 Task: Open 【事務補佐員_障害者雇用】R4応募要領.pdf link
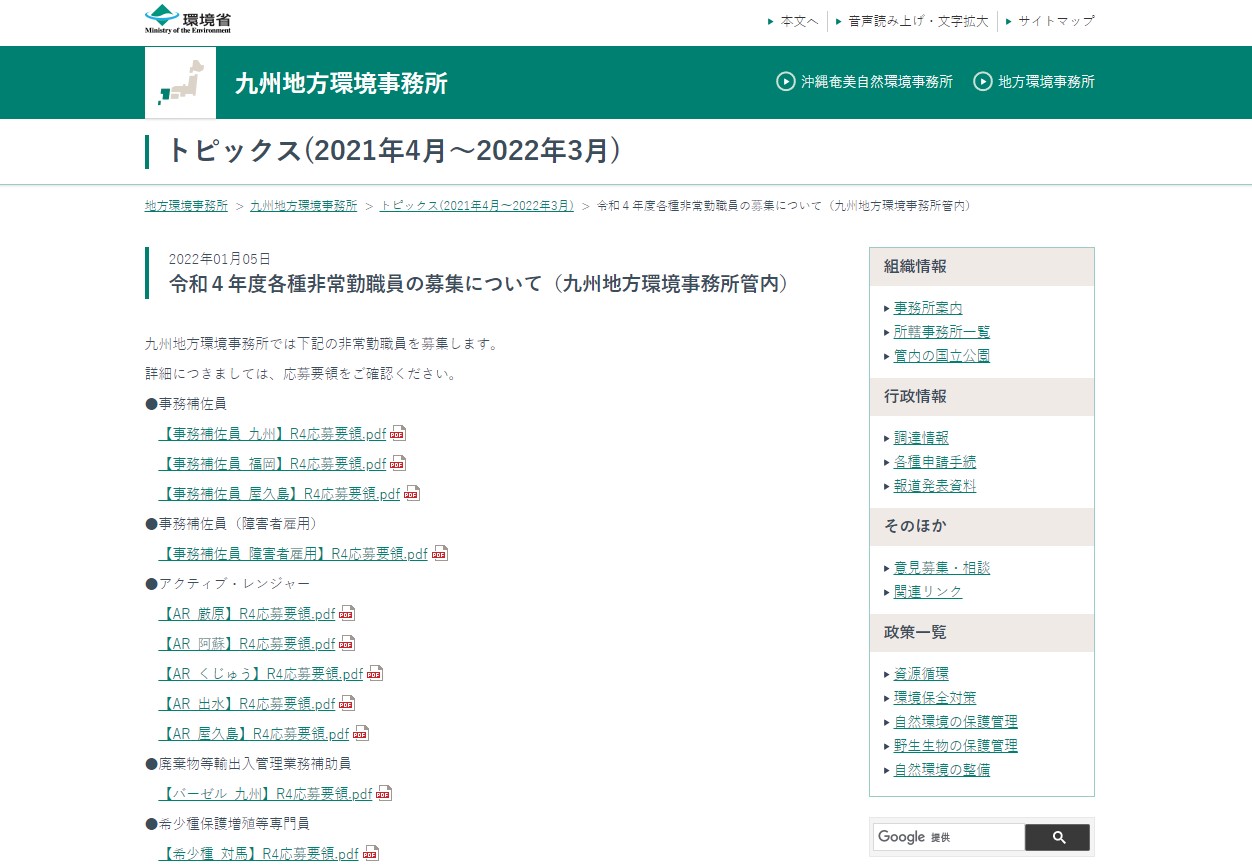point(293,554)
